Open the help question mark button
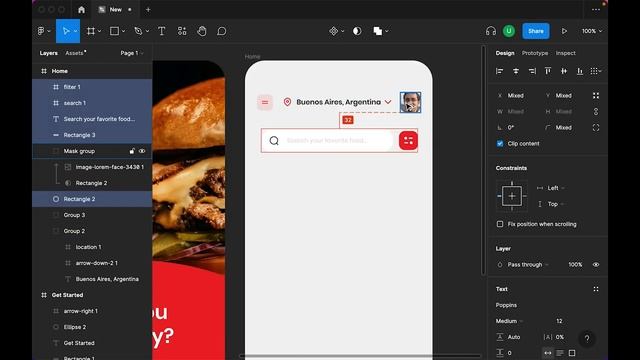Screen dimensions: 640x360 [x=587, y=338]
